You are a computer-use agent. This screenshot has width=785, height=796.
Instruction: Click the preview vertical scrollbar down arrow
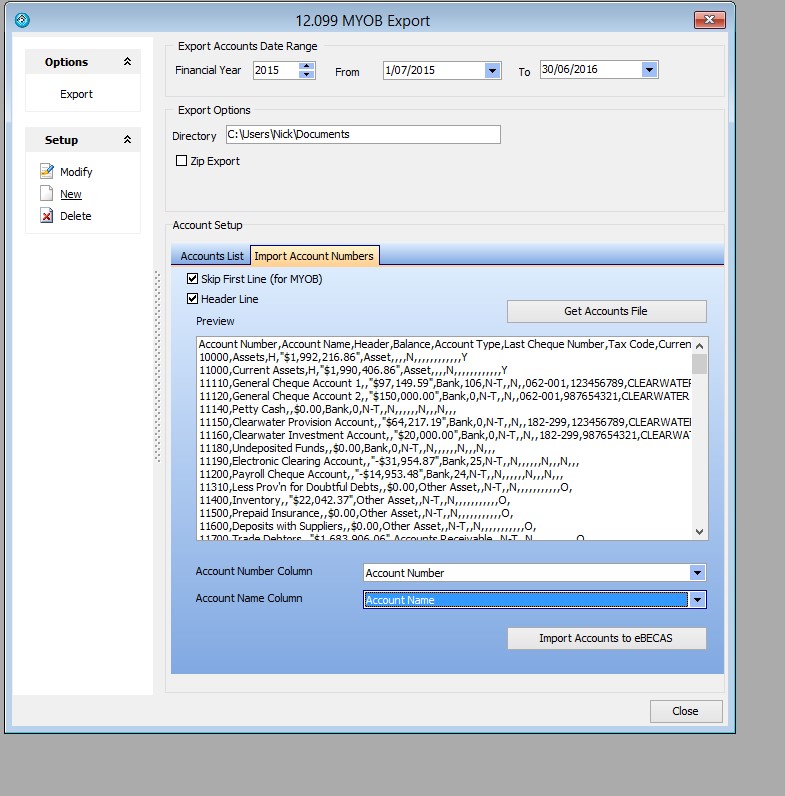699,532
